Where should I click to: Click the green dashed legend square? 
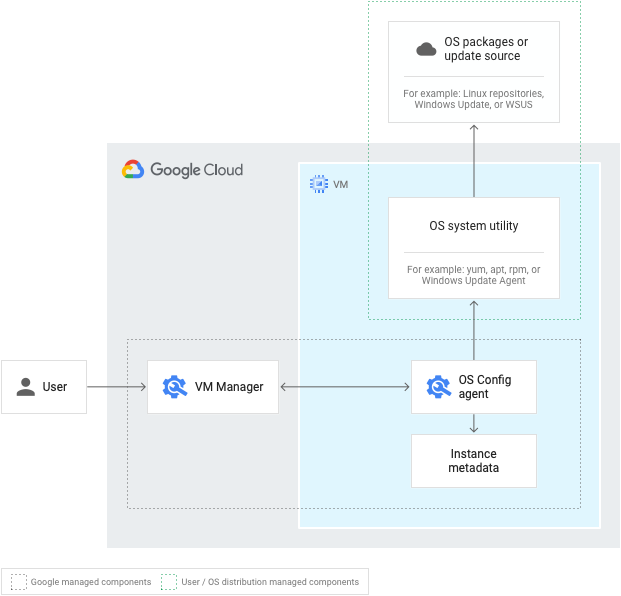169,582
